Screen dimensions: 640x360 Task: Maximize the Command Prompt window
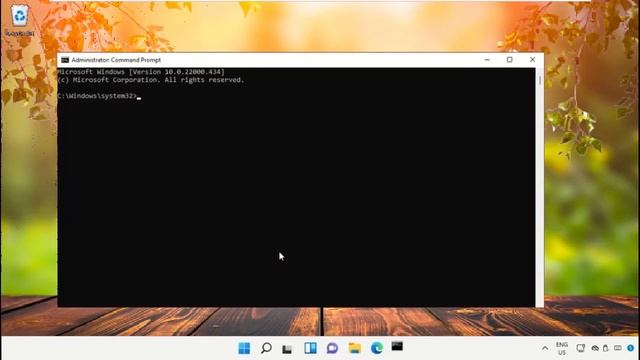(x=509, y=60)
